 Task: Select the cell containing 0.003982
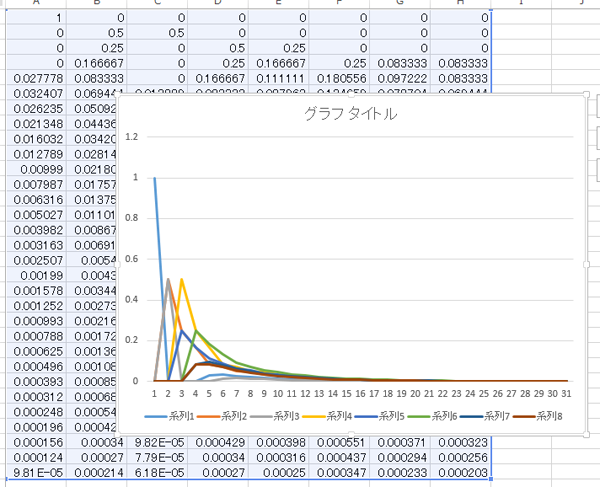[36, 230]
